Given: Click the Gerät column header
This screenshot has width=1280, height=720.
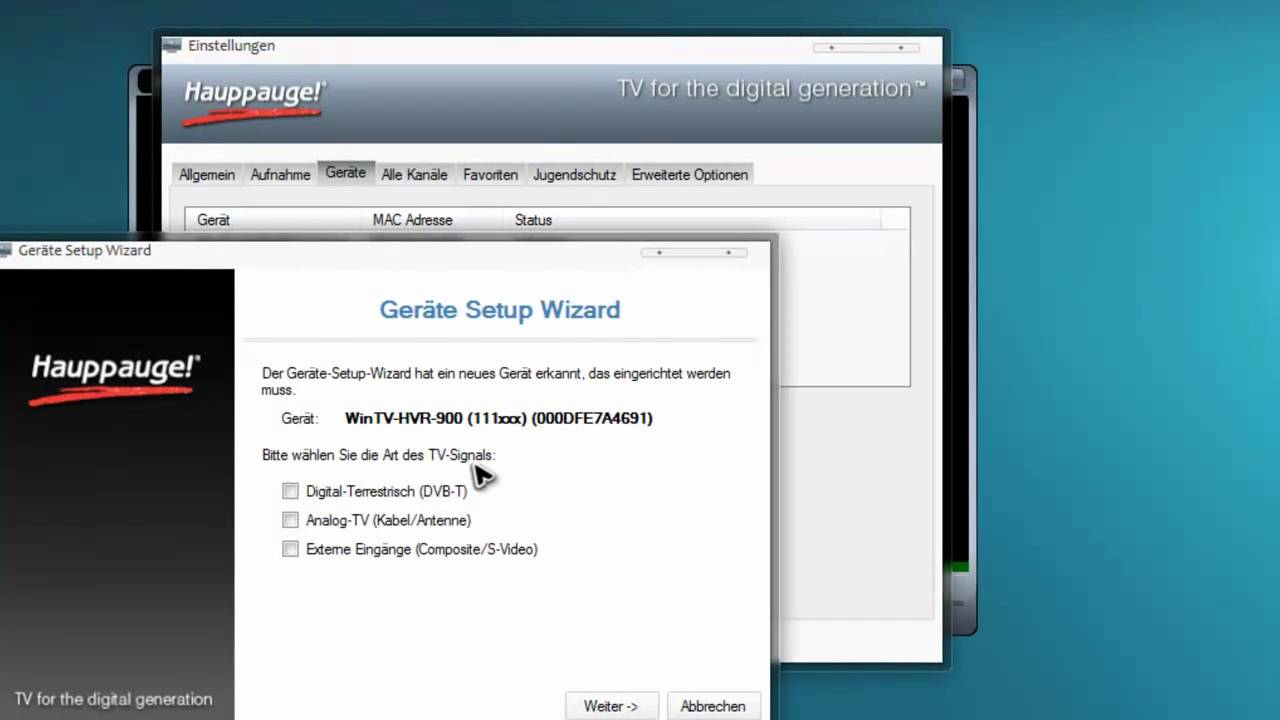Looking at the screenshot, I should click(273, 220).
